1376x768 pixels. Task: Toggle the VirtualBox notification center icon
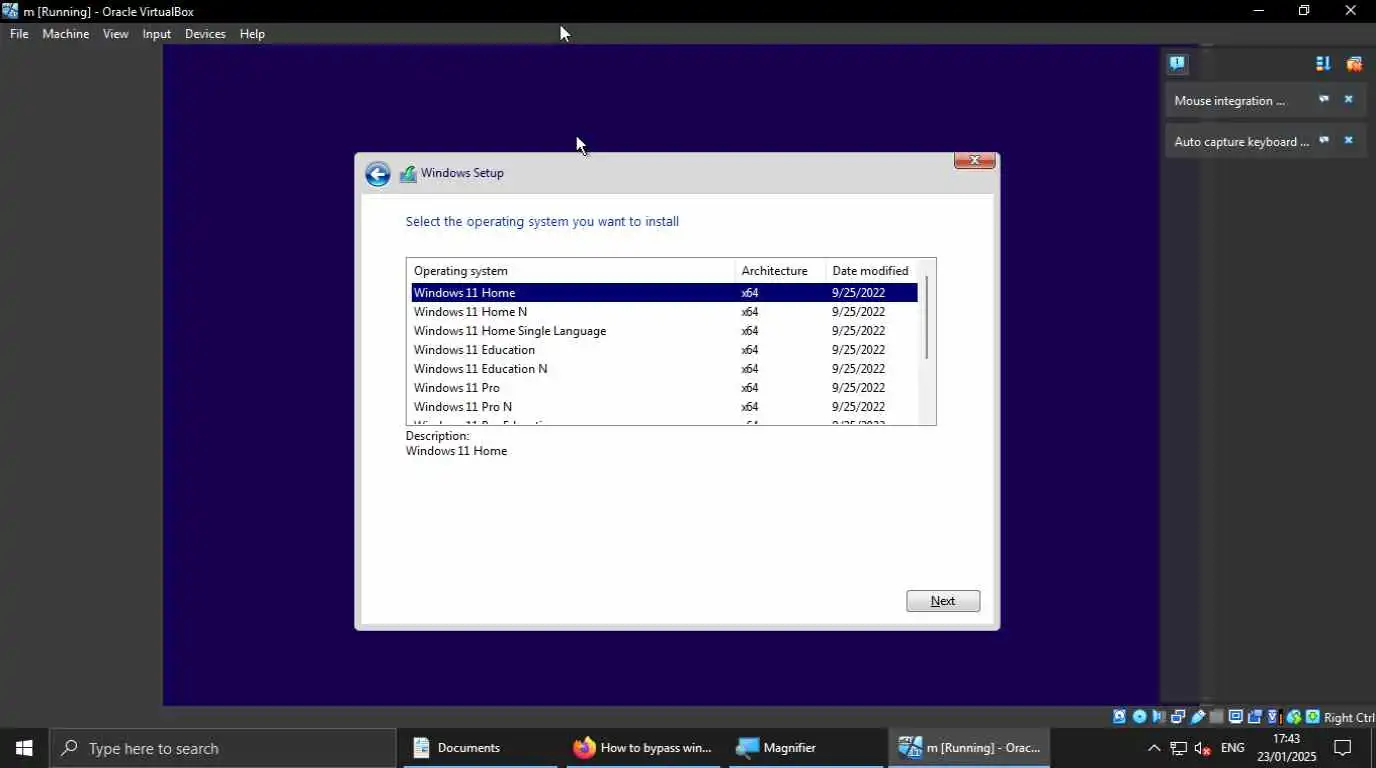click(1177, 63)
